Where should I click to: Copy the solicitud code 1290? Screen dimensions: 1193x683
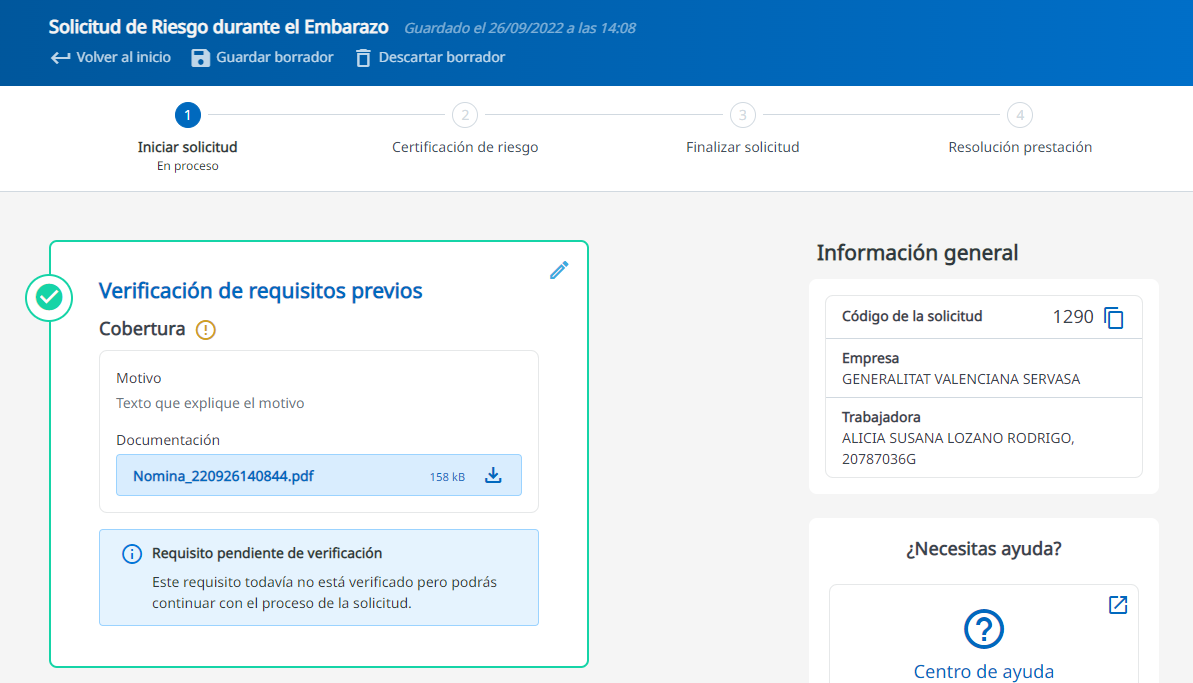pos(1114,318)
